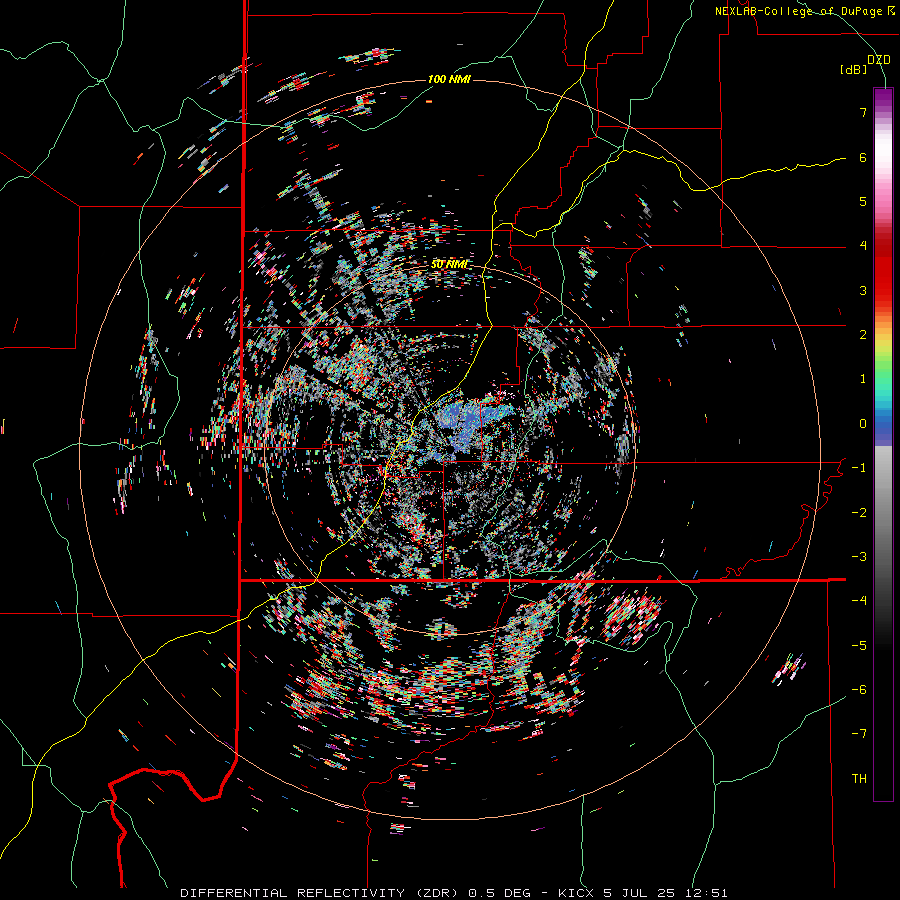Click the Differential Reflectivity KICX caption
The image size is (900, 900).
(454, 893)
